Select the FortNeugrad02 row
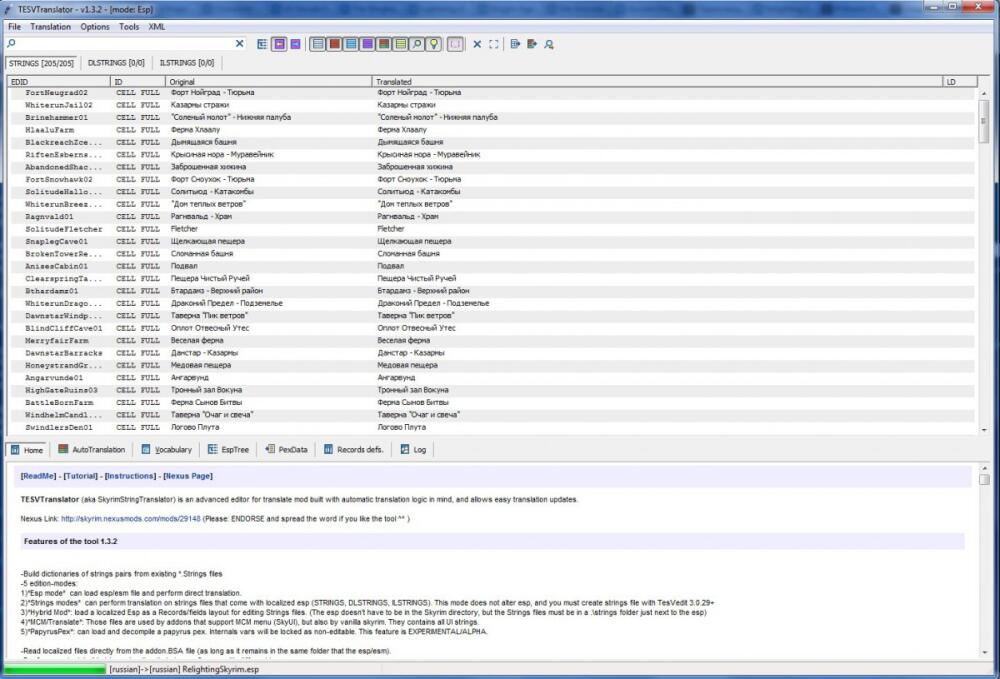 click(x=491, y=92)
